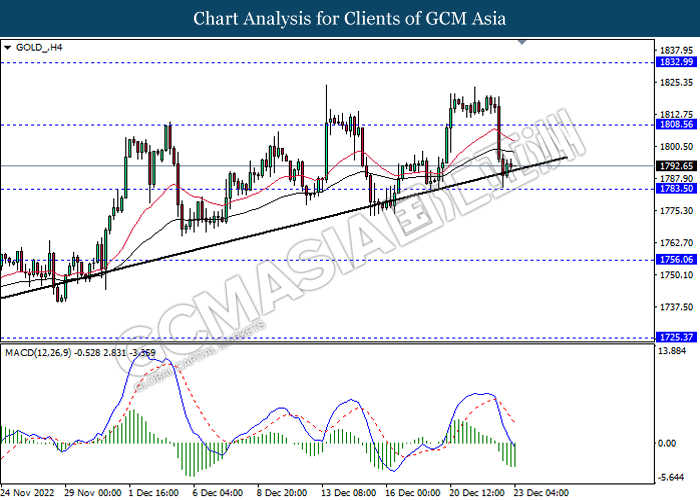Viewport: 700px width, 500px height.
Task: Click the 16 Dec 00:00 time label
Action: (413, 493)
